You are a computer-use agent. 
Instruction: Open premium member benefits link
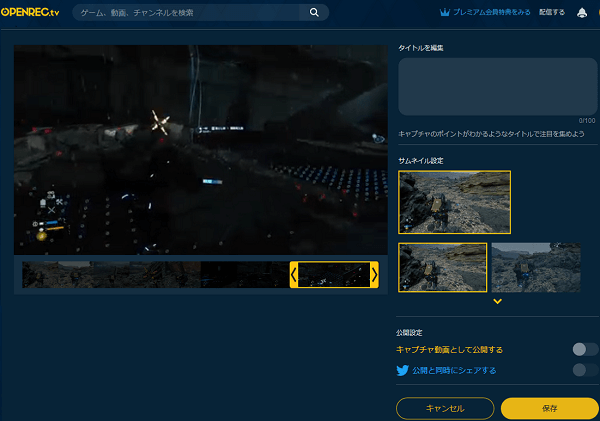[x=492, y=12]
